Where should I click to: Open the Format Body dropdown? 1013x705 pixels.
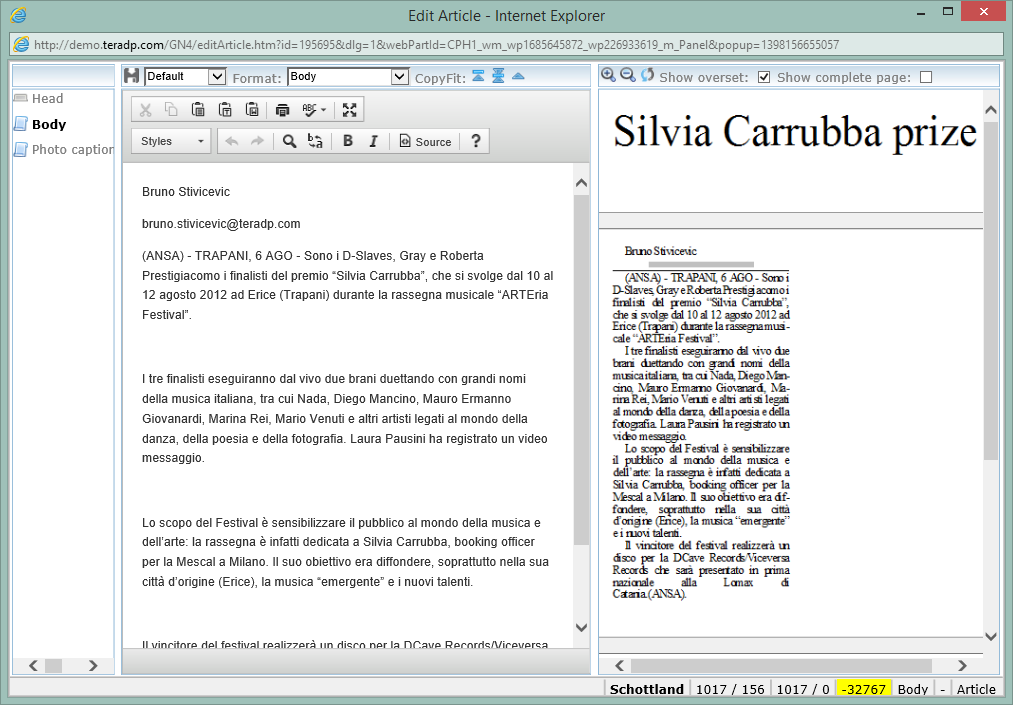[348, 76]
